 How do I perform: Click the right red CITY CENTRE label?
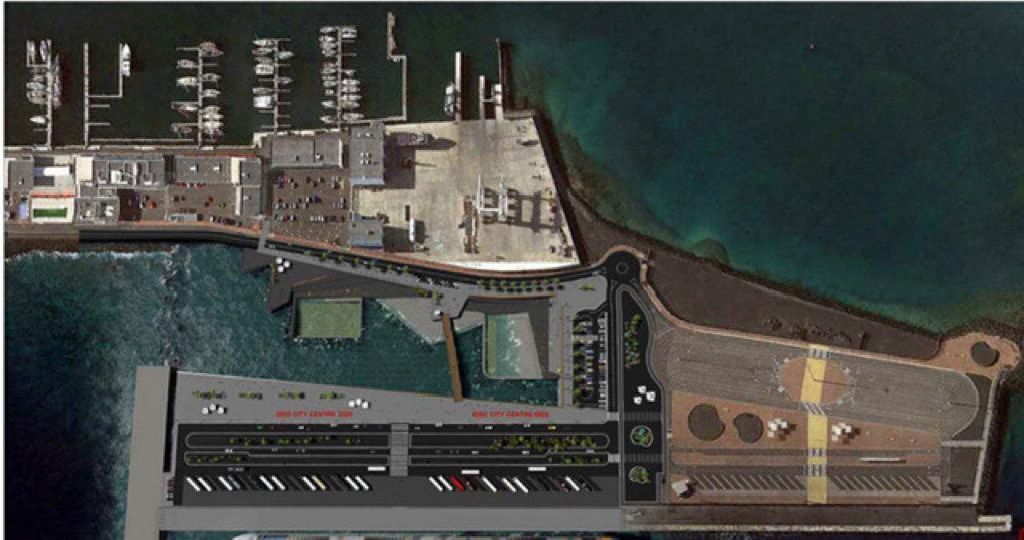click(x=512, y=413)
